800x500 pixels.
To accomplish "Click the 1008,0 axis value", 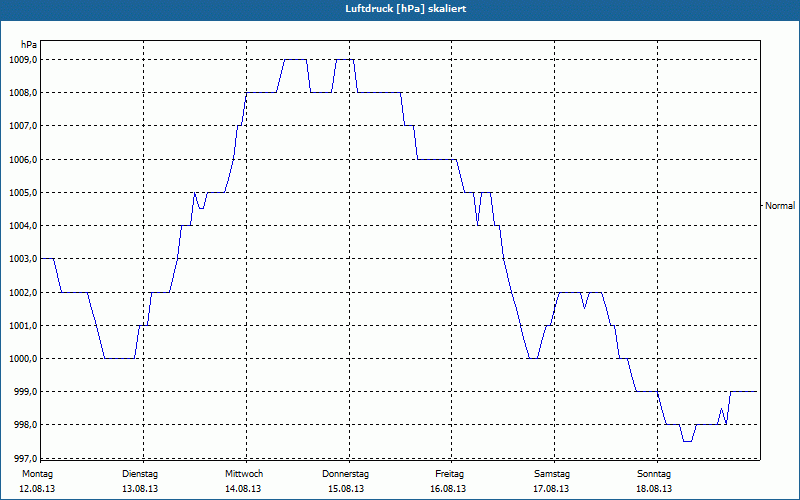I will click(23, 93).
